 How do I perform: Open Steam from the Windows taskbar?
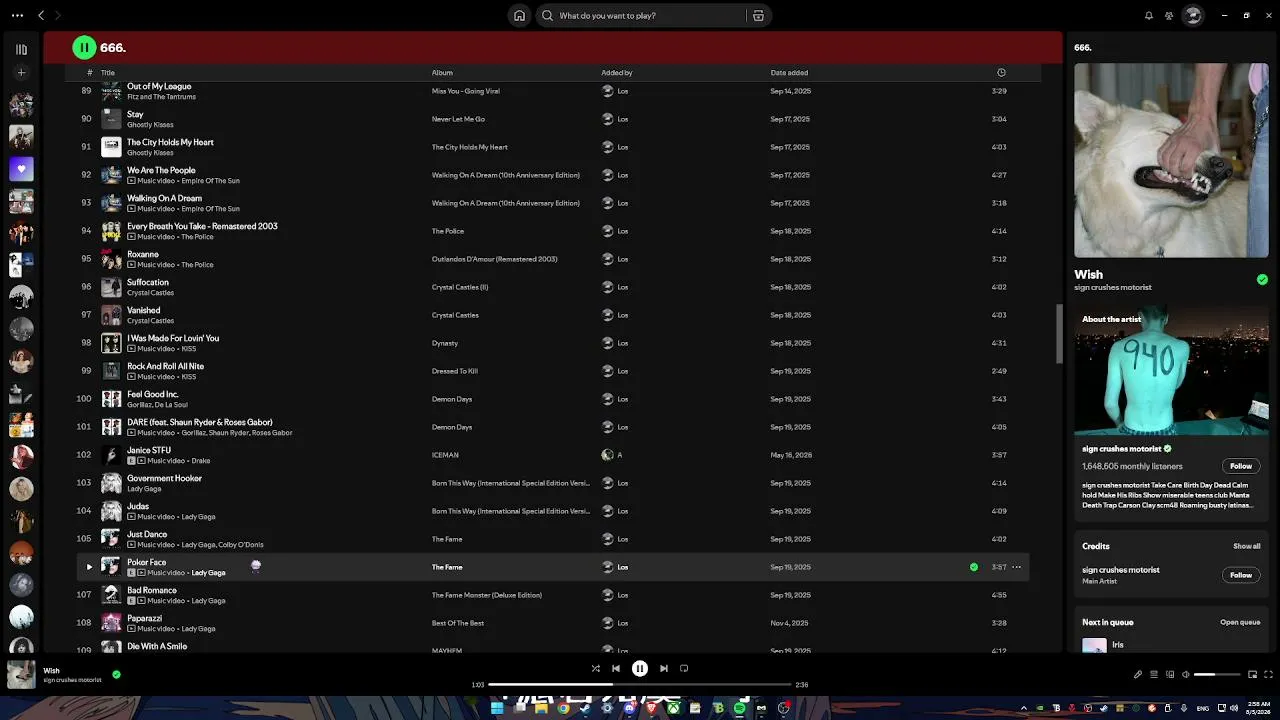585,708
